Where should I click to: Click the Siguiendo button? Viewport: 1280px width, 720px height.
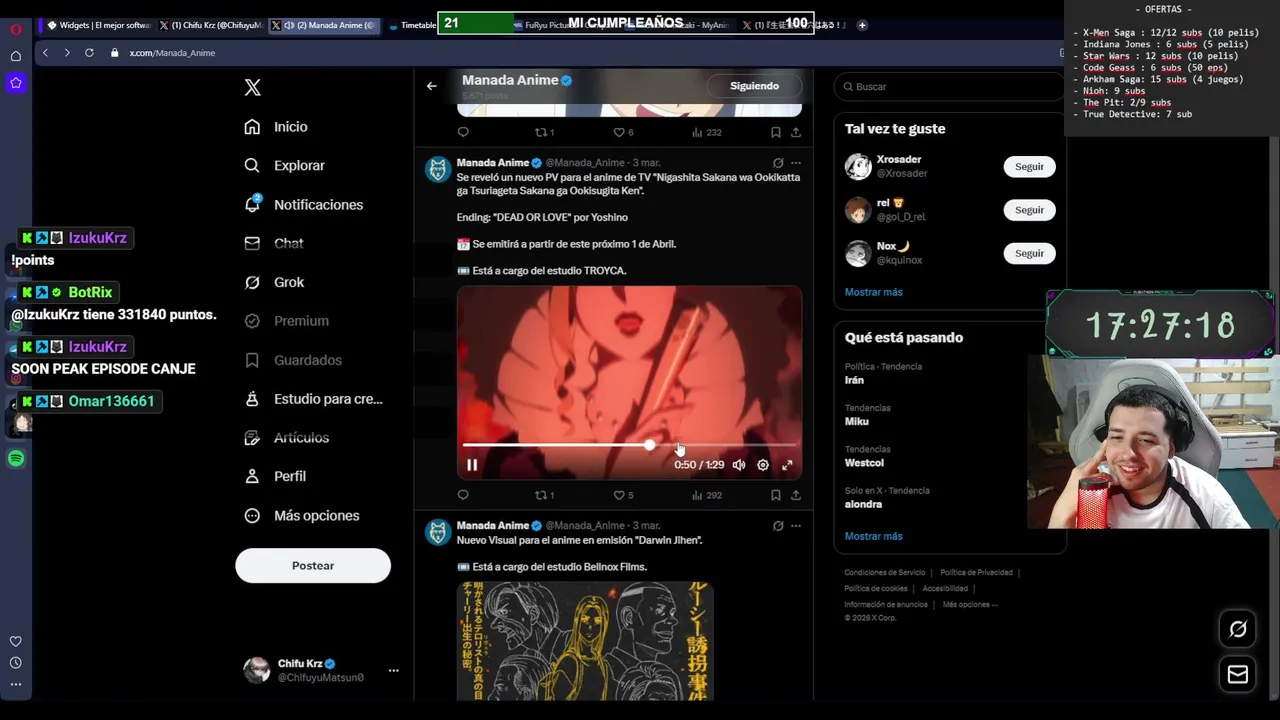click(x=754, y=86)
